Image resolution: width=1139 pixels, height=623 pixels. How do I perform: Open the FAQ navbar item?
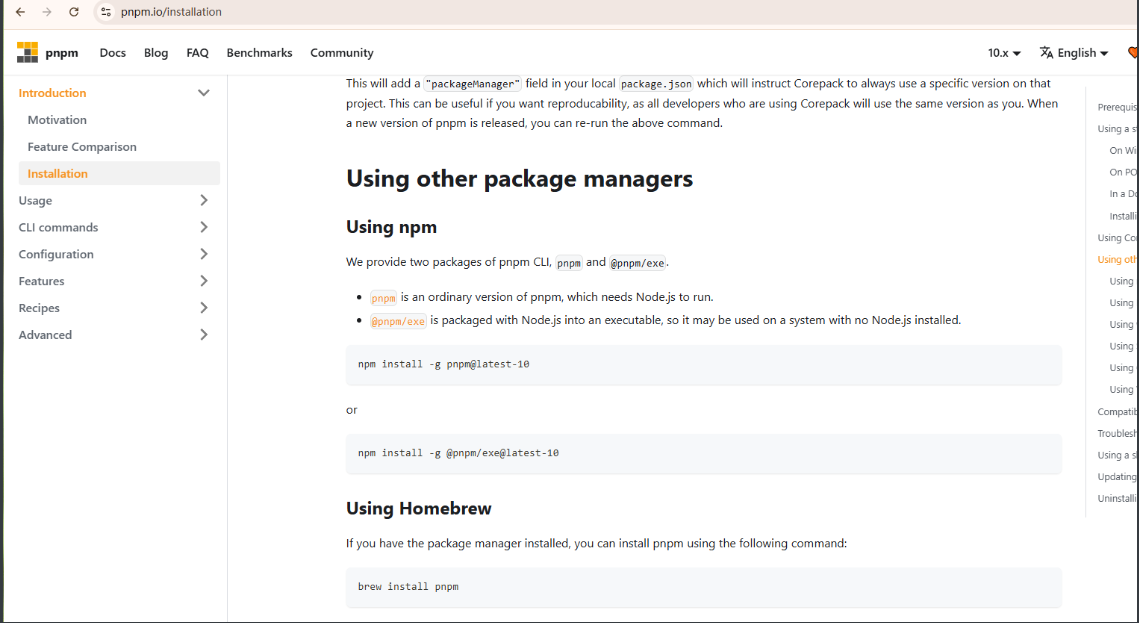coord(197,52)
